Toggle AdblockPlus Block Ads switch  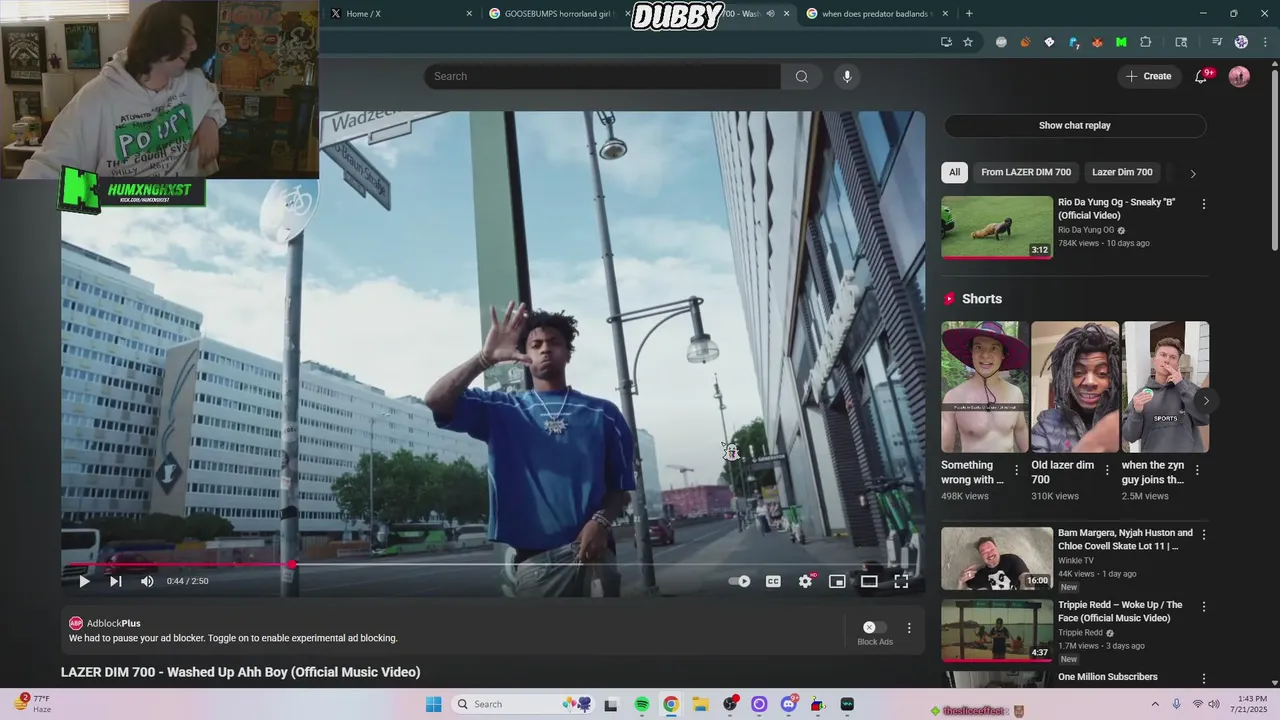[875, 628]
